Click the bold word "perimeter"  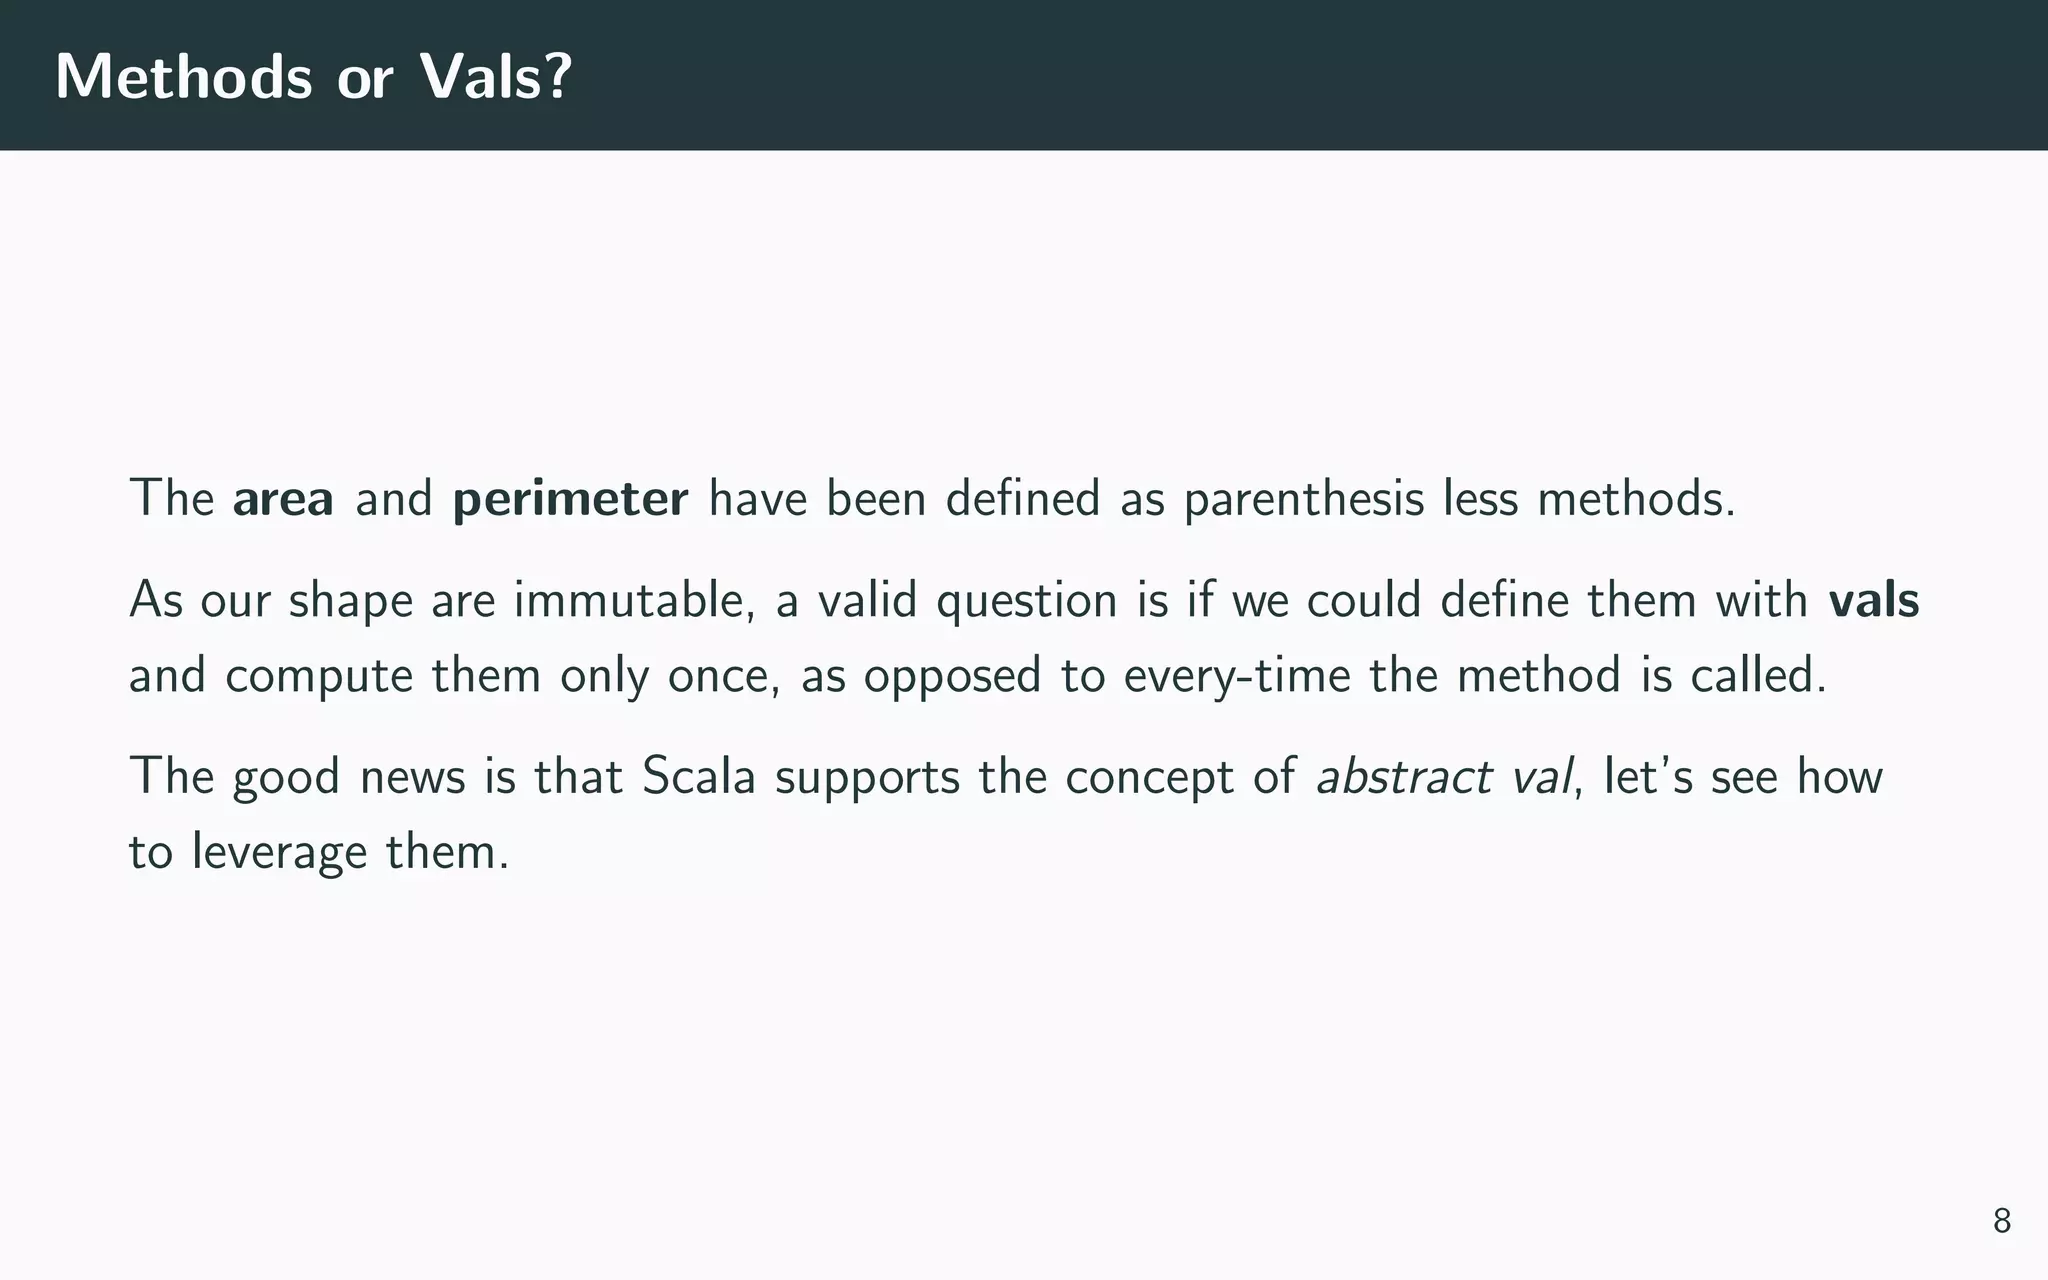pos(570,500)
